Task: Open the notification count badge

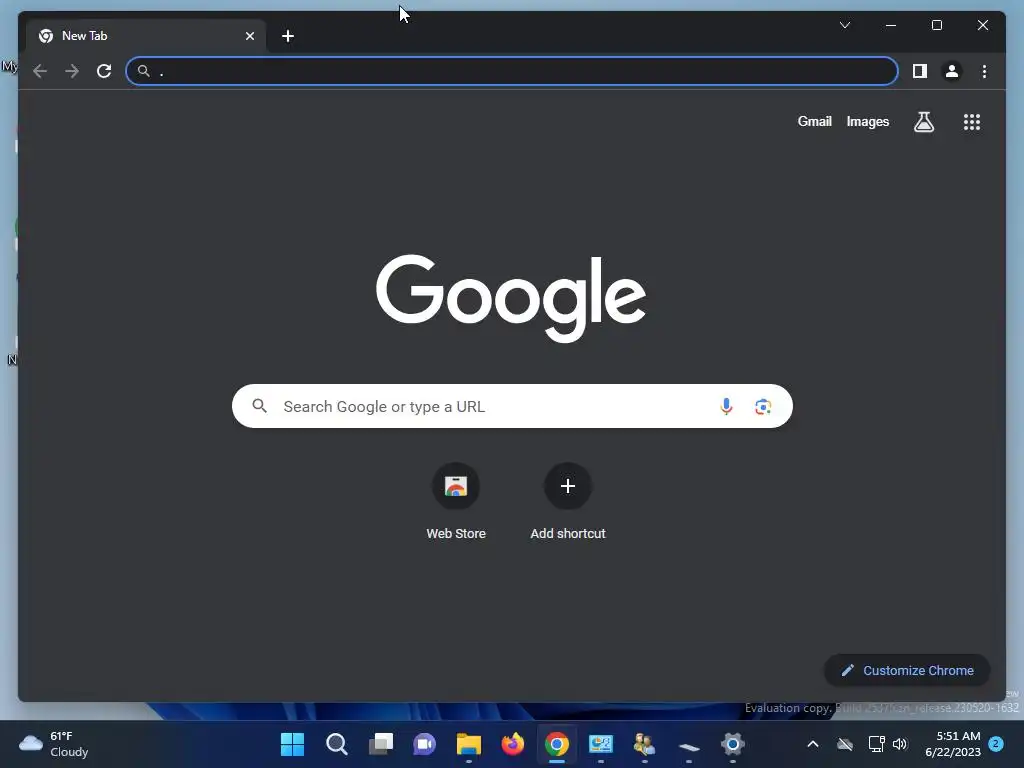Action: (x=996, y=744)
